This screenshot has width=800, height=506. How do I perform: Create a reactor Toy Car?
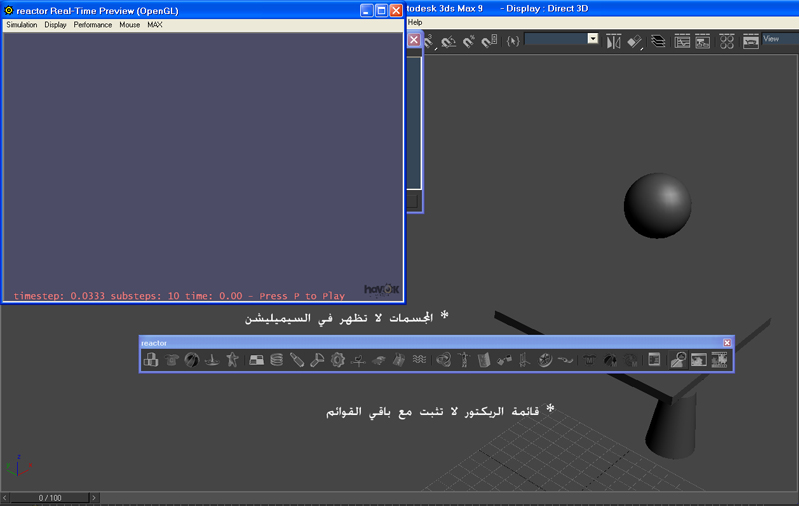click(379, 360)
